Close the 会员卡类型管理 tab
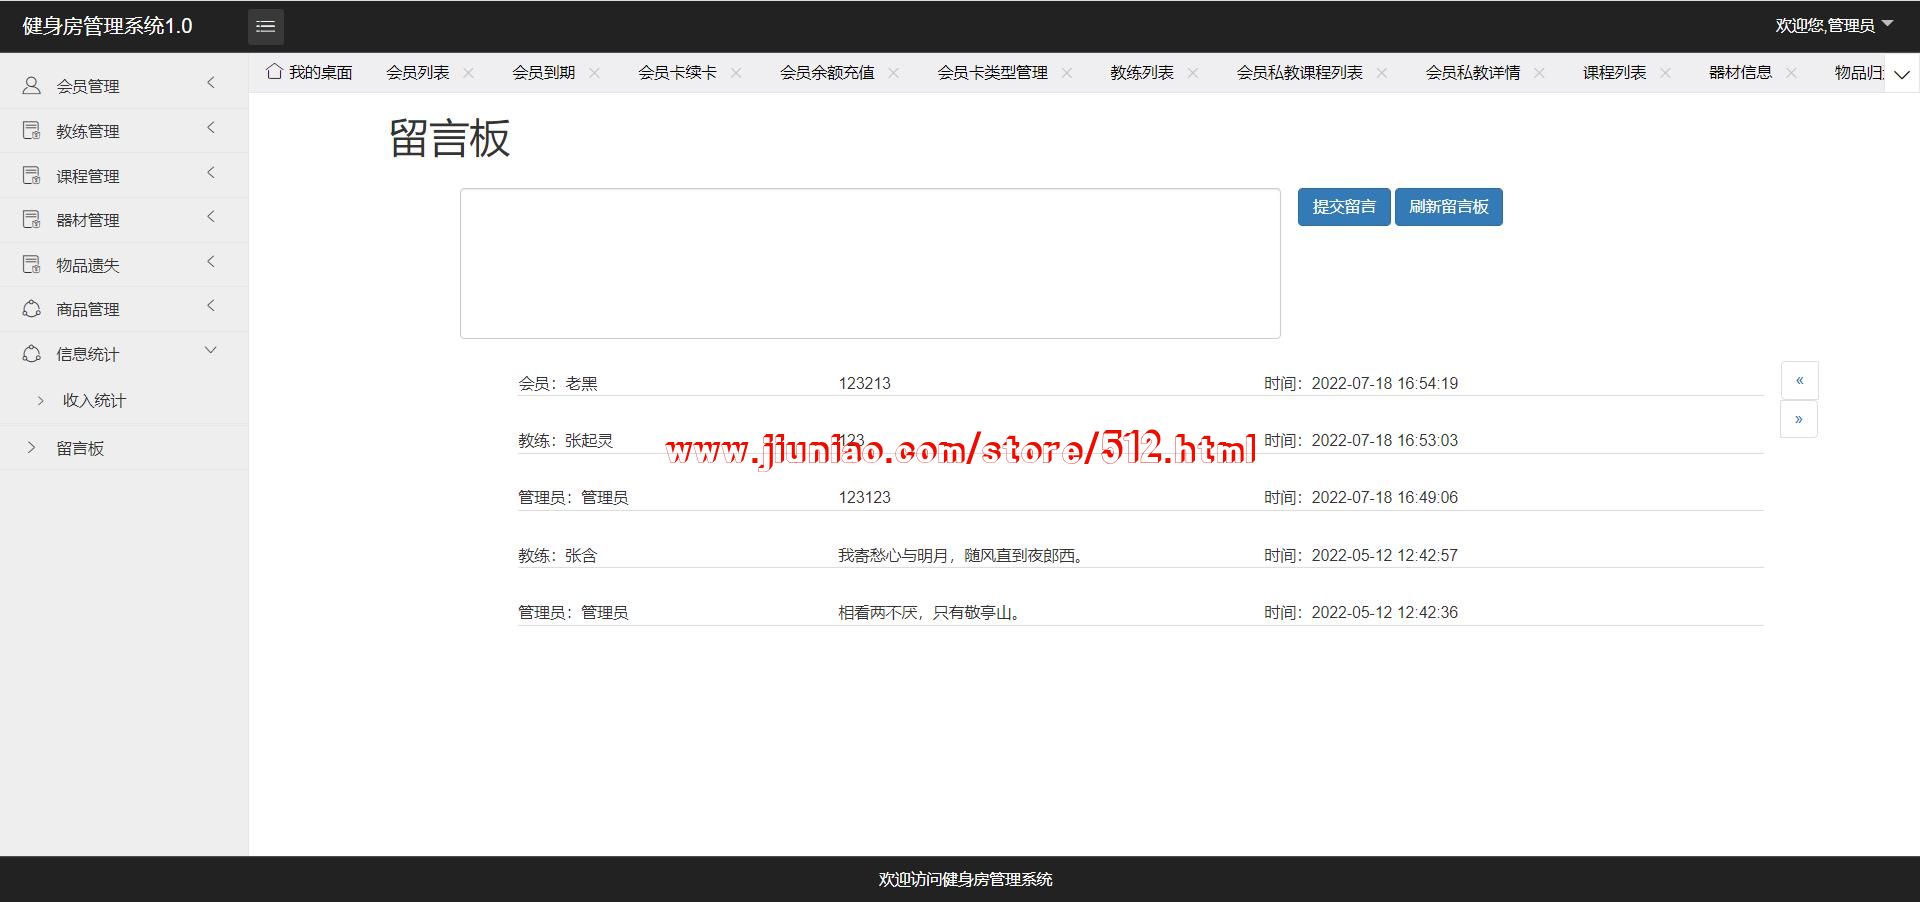This screenshot has width=1920, height=902. point(1066,73)
